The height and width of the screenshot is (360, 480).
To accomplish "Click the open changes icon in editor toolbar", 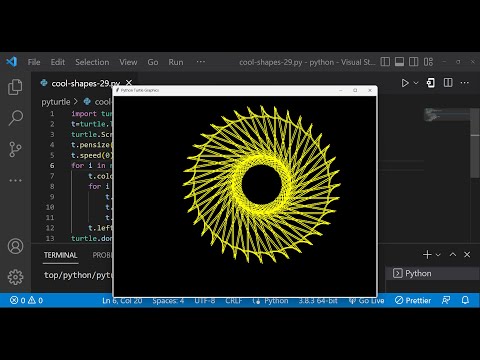I will coord(431,83).
